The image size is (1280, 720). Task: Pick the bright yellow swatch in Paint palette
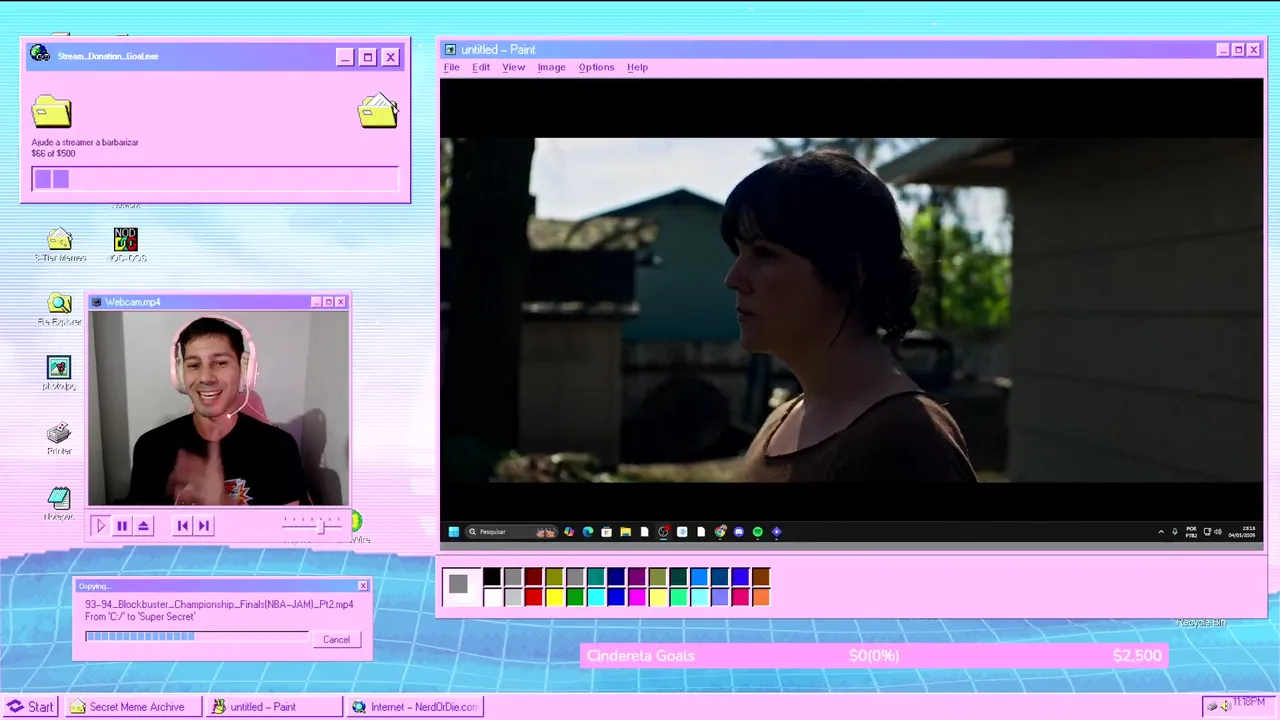554,598
